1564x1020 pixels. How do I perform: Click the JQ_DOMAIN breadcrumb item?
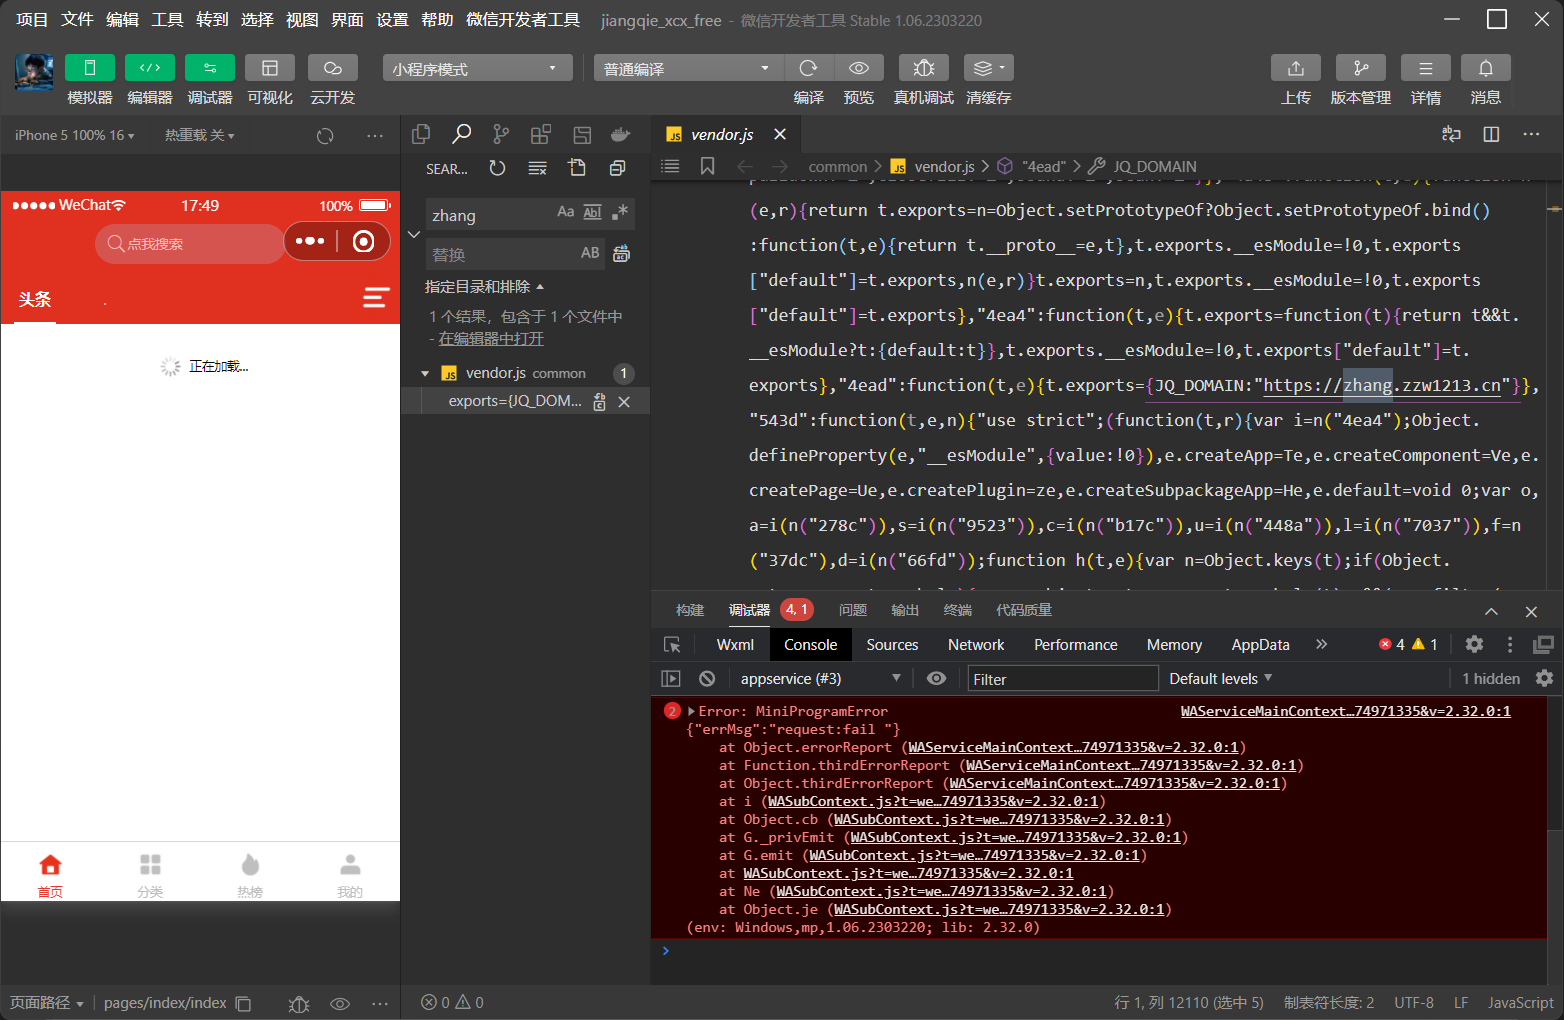pyautogui.click(x=1143, y=166)
